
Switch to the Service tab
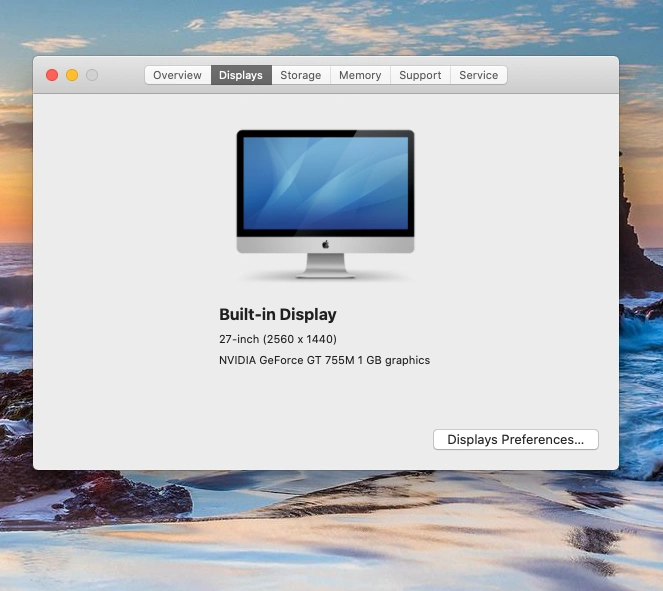(x=479, y=75)
